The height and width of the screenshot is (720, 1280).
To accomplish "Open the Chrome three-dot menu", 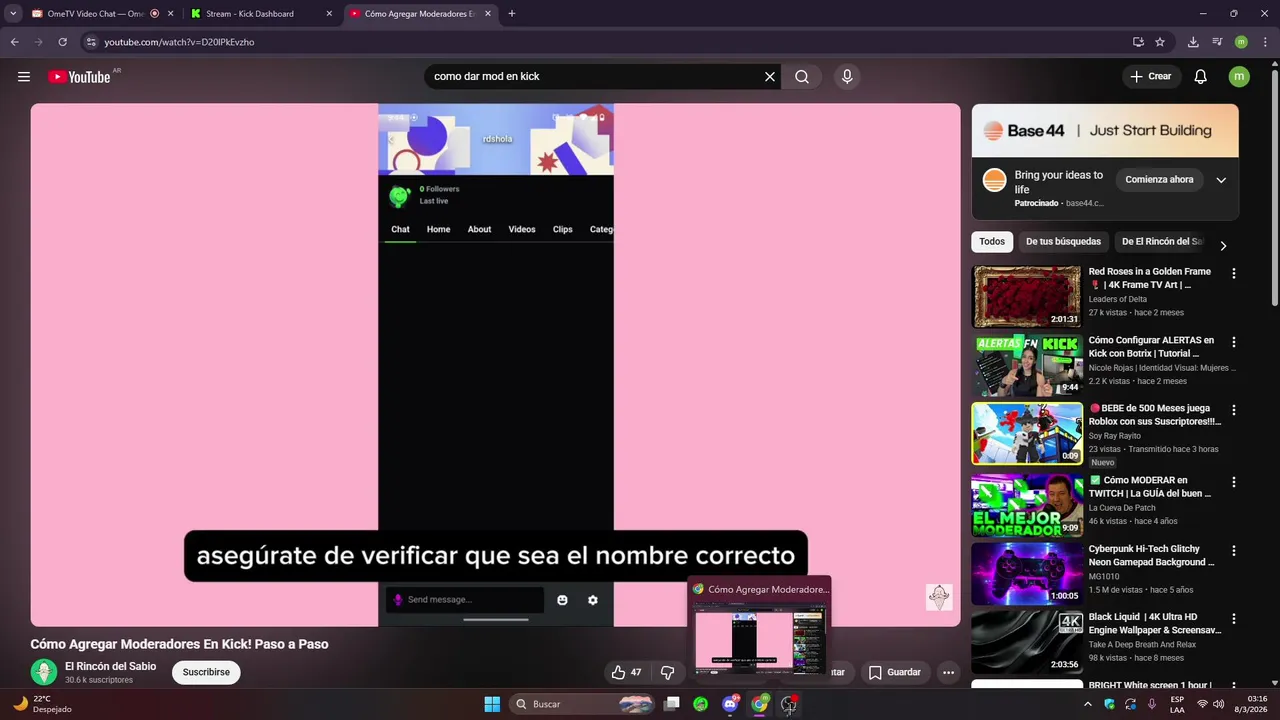I will [x=1265, y=42].
